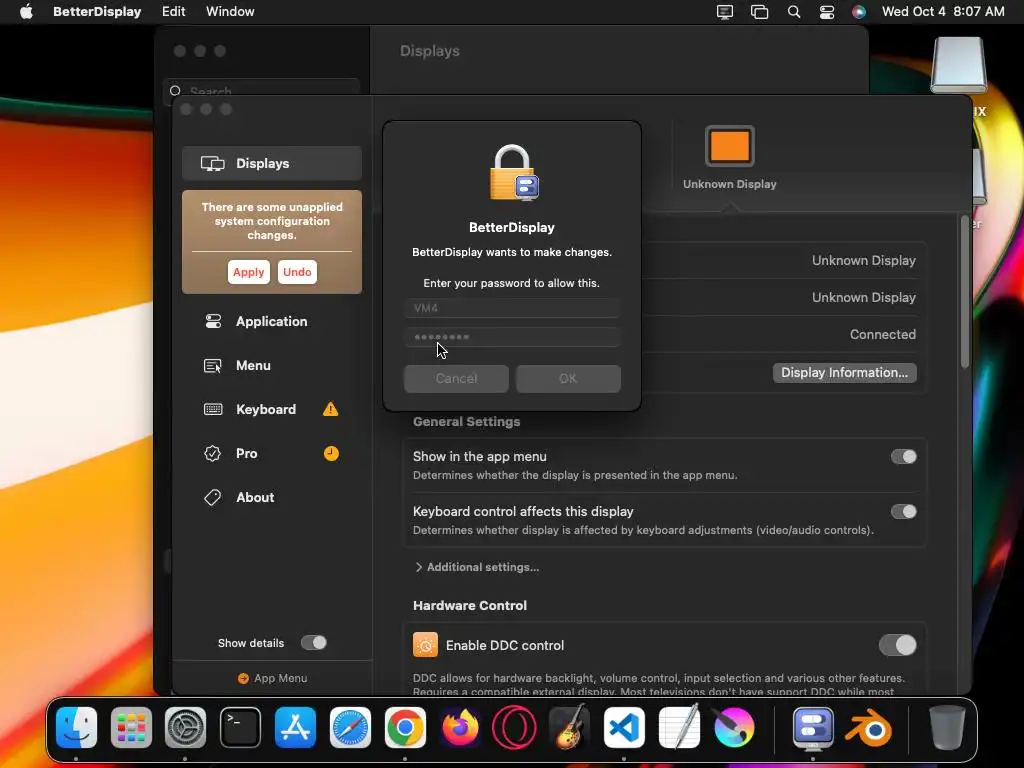Cancel the password dialog

pyautogui.click(x=456, y=379)
